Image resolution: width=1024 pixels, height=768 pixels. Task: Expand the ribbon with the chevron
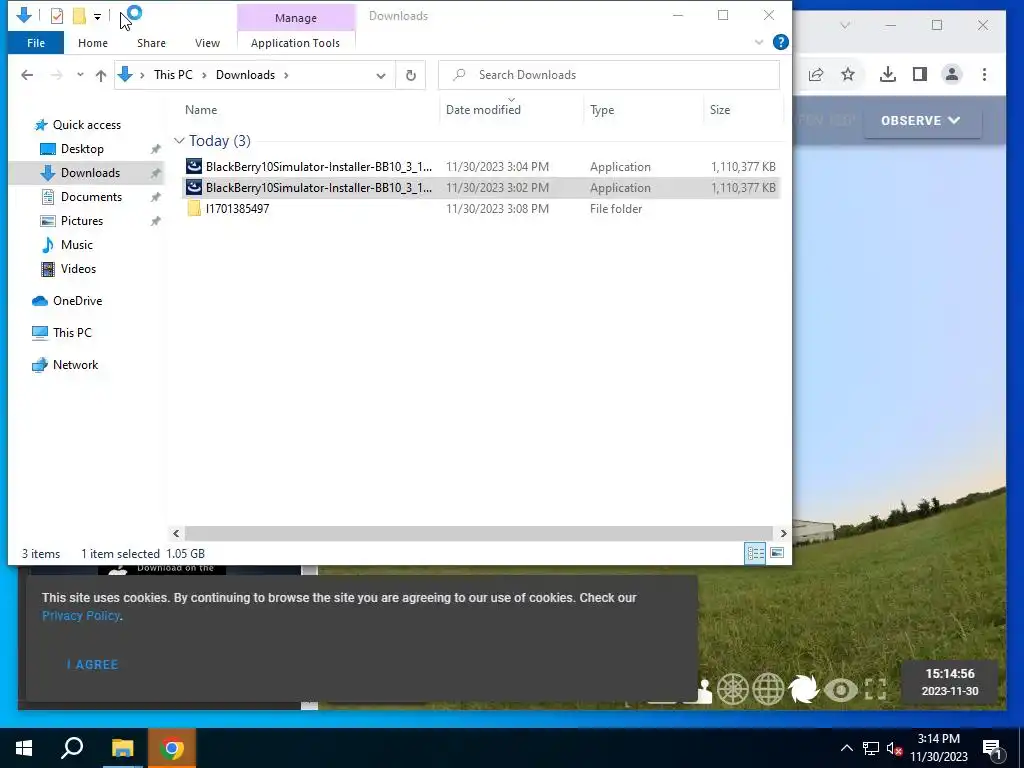pyautogui.click(x=759, y=42)
